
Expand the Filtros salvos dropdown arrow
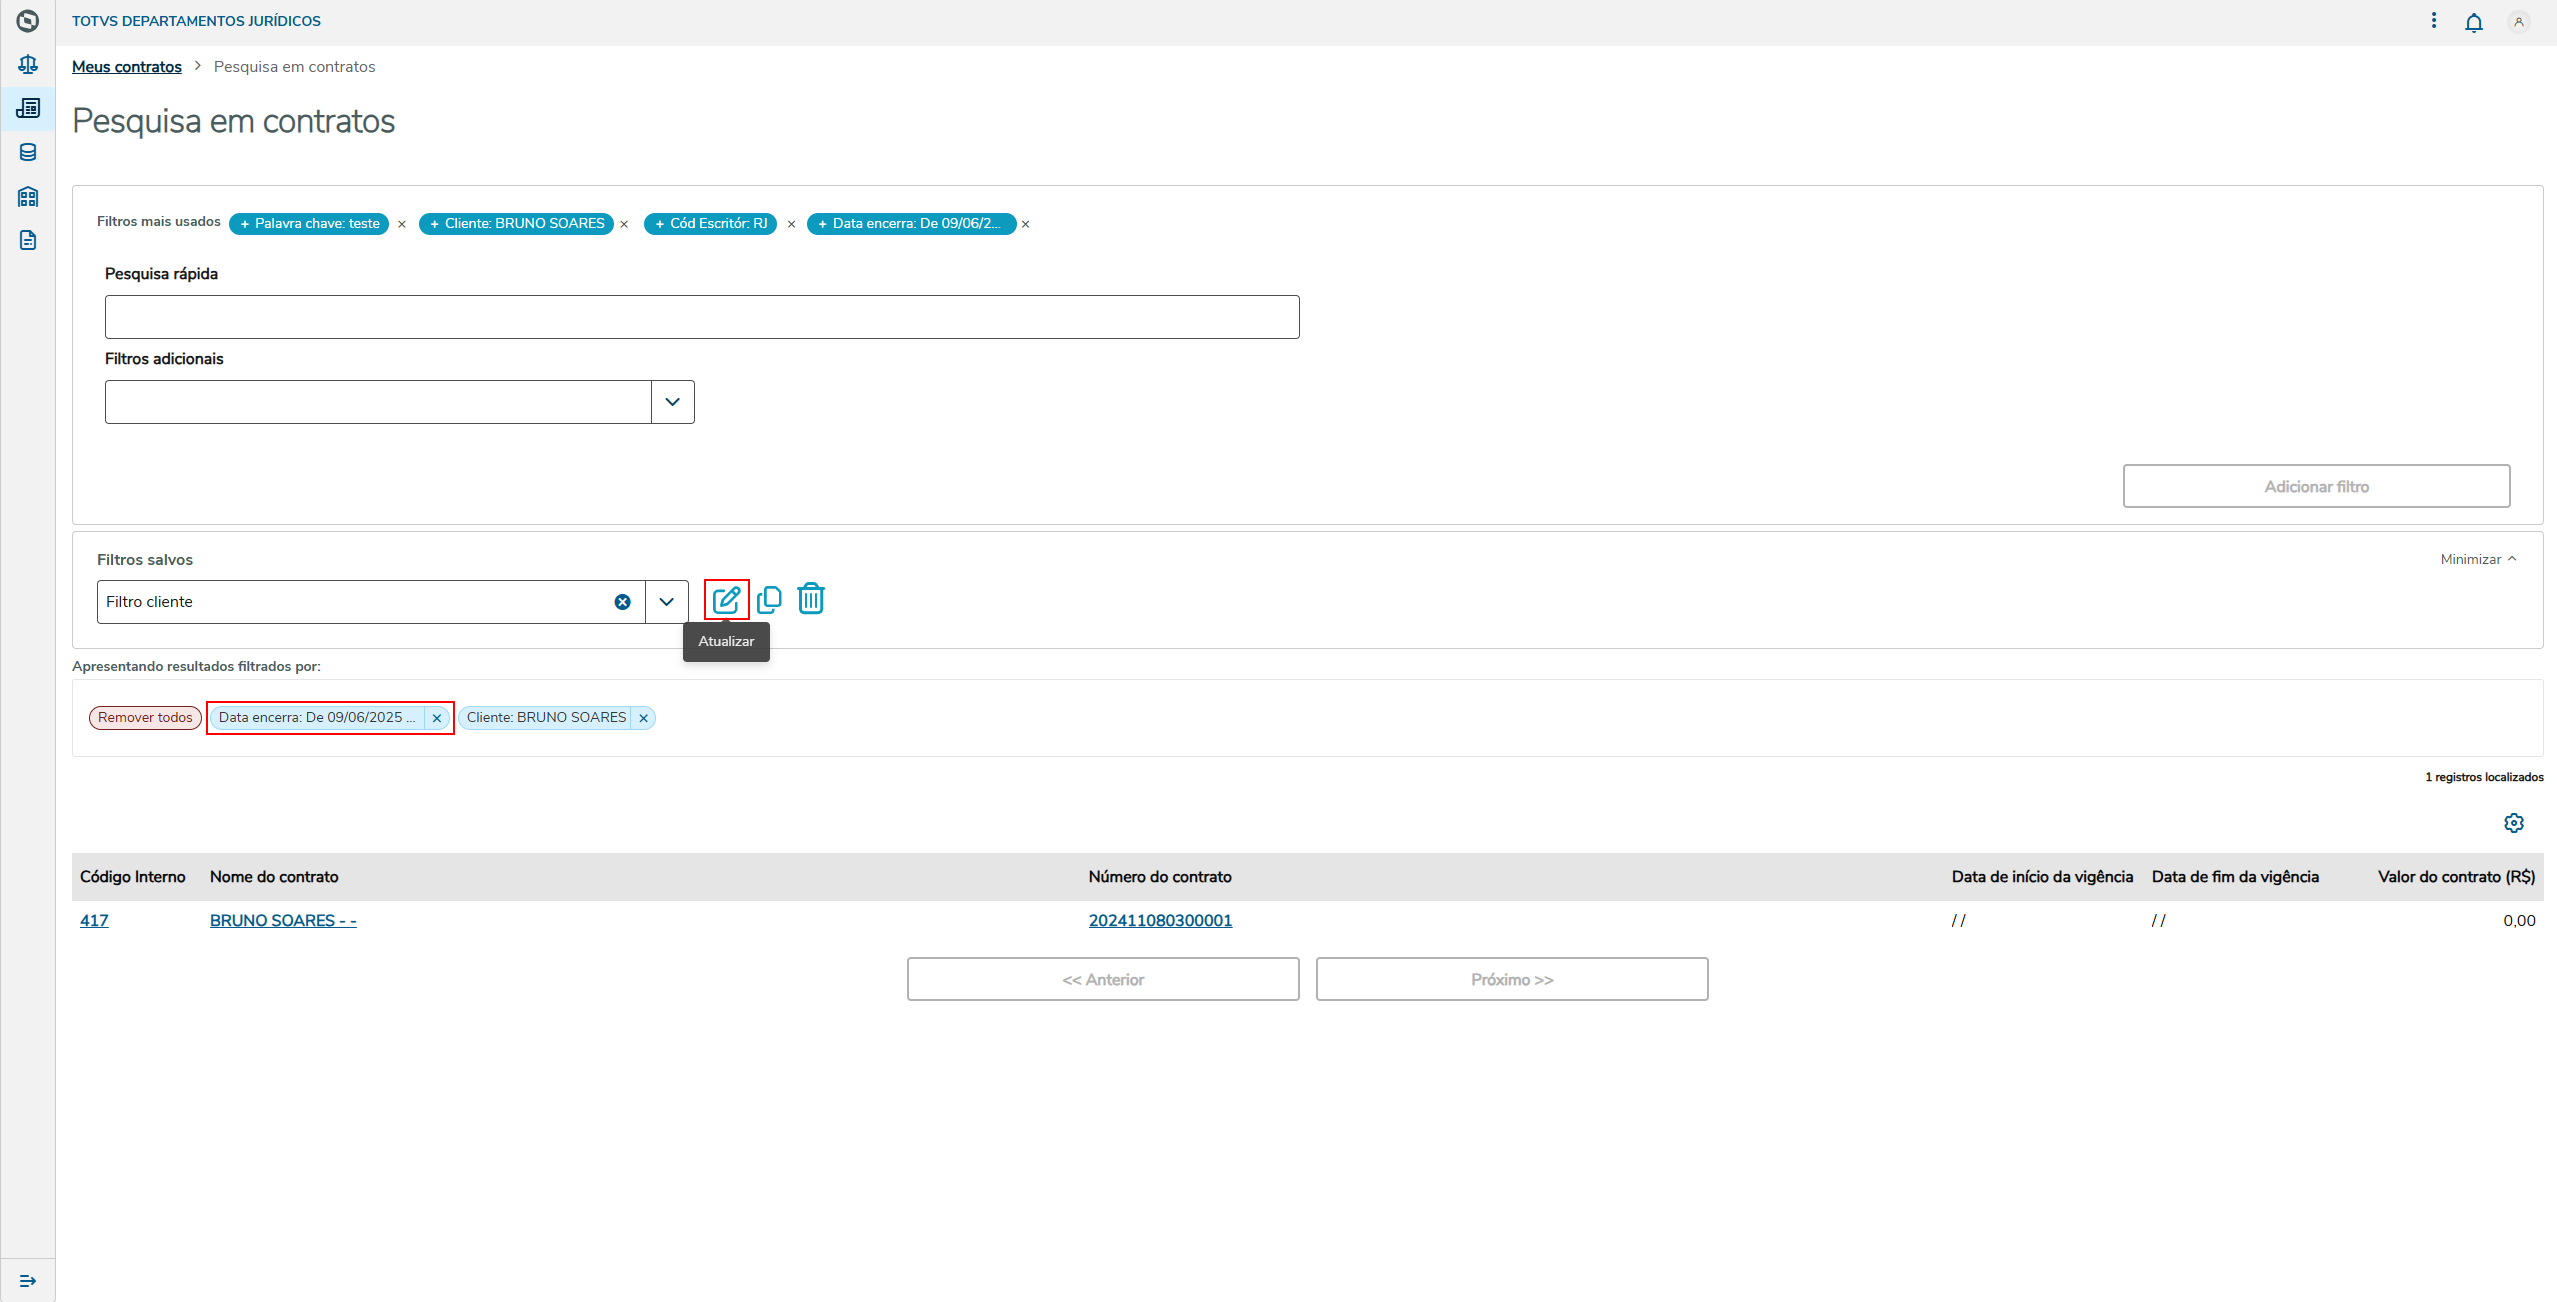tap(666, 602)
